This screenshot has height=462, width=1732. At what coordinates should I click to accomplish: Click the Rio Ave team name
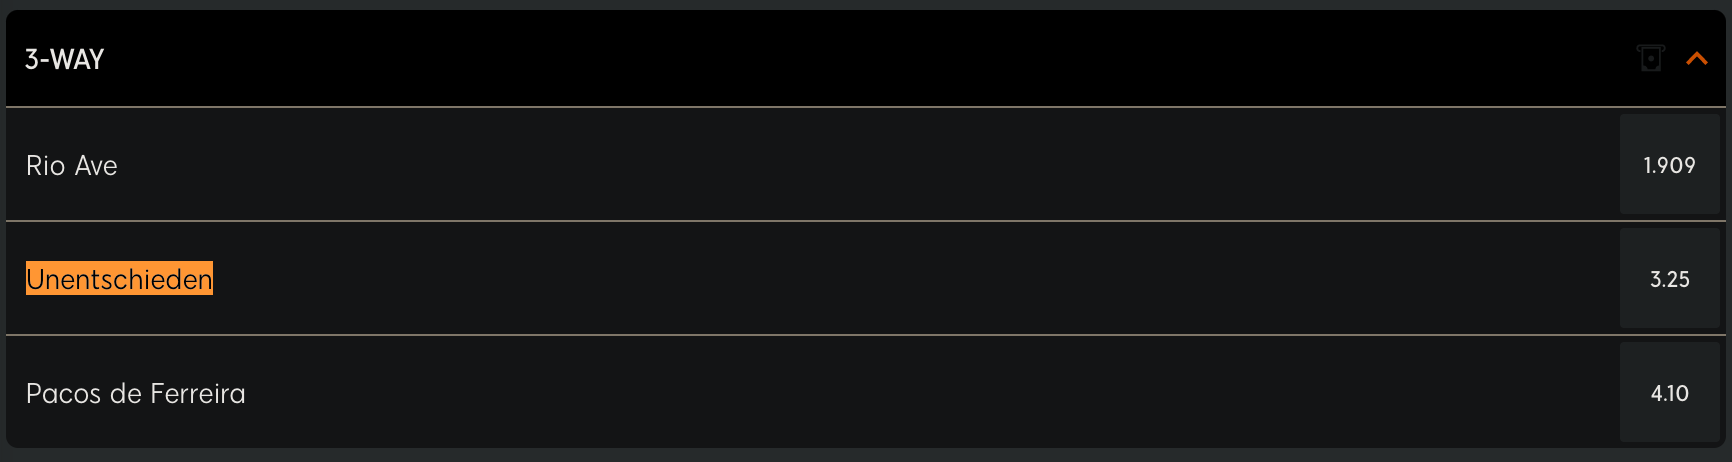[72, 165]
